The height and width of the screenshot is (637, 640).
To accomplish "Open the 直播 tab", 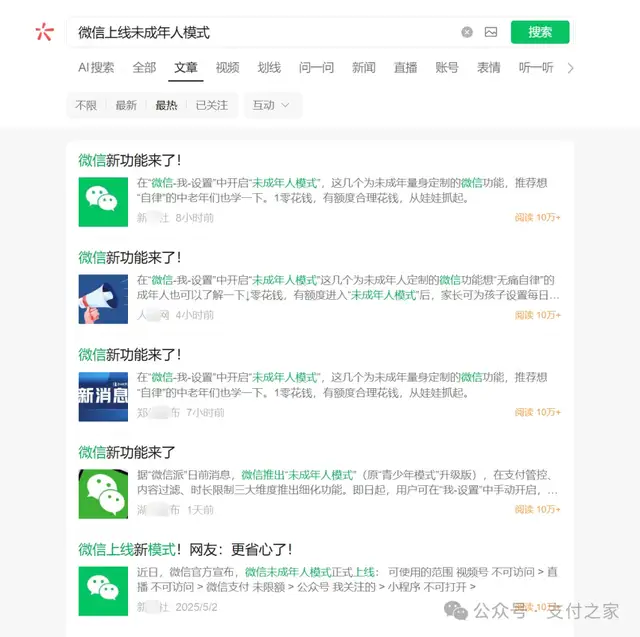I will pos(405,67).
